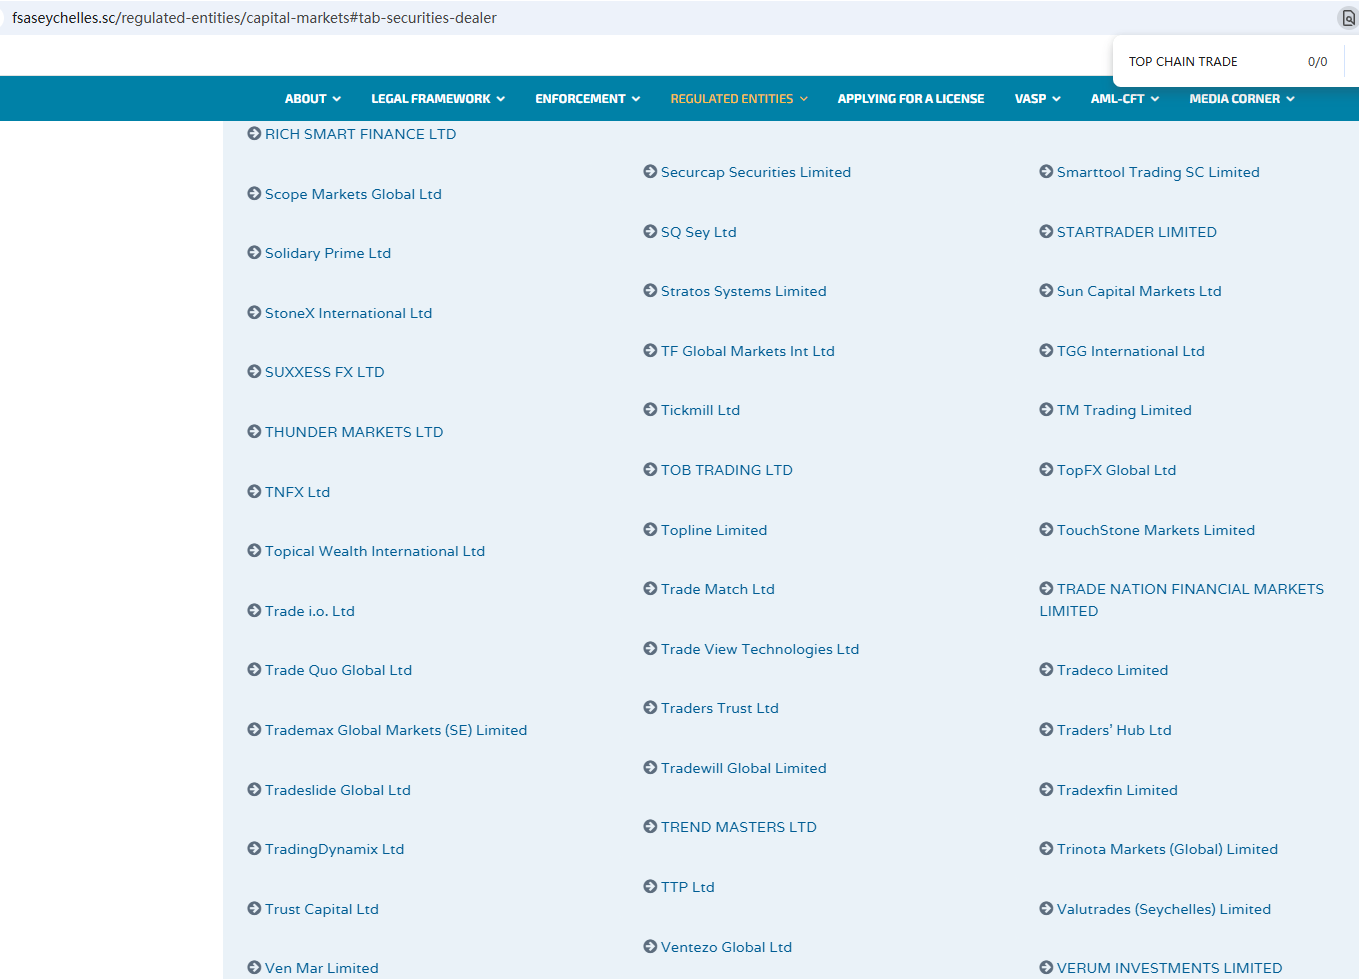1359x979 pixels.
Task: Click the arrow icon next to Trust Capital Ltd
Action: click(254, 908)
